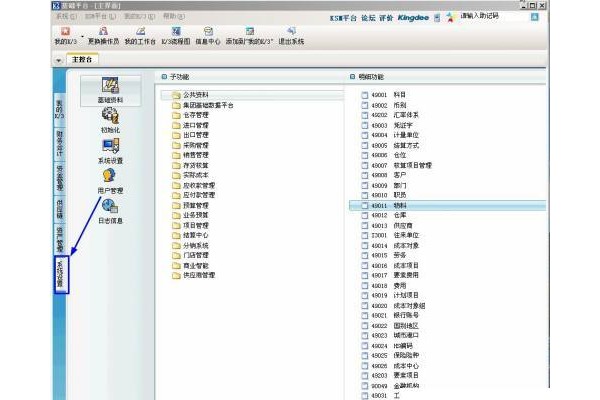
Task: Select detail item 49026 成本中心
Action: pos(390,366)
